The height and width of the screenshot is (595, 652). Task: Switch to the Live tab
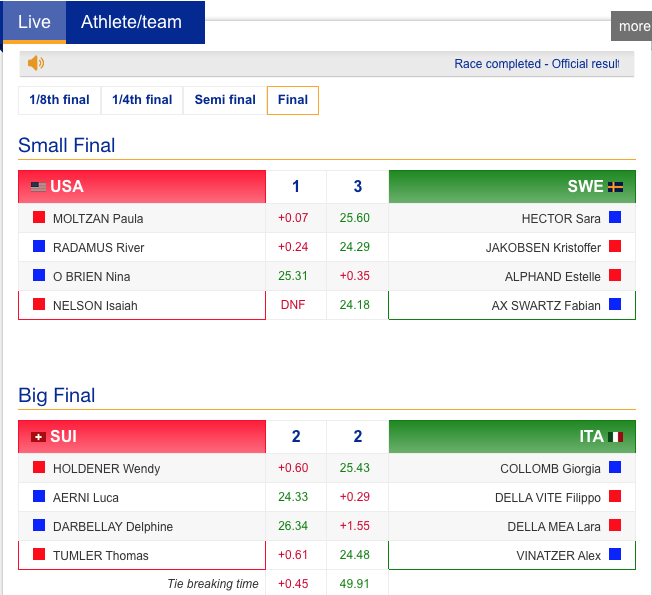pos(34,22)
